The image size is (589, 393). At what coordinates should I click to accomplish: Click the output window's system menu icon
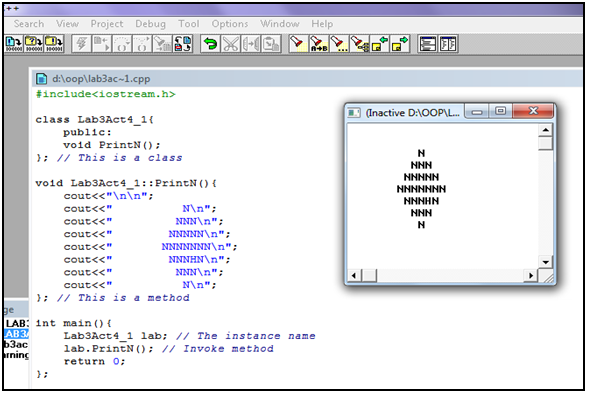[x=353, y=112]
